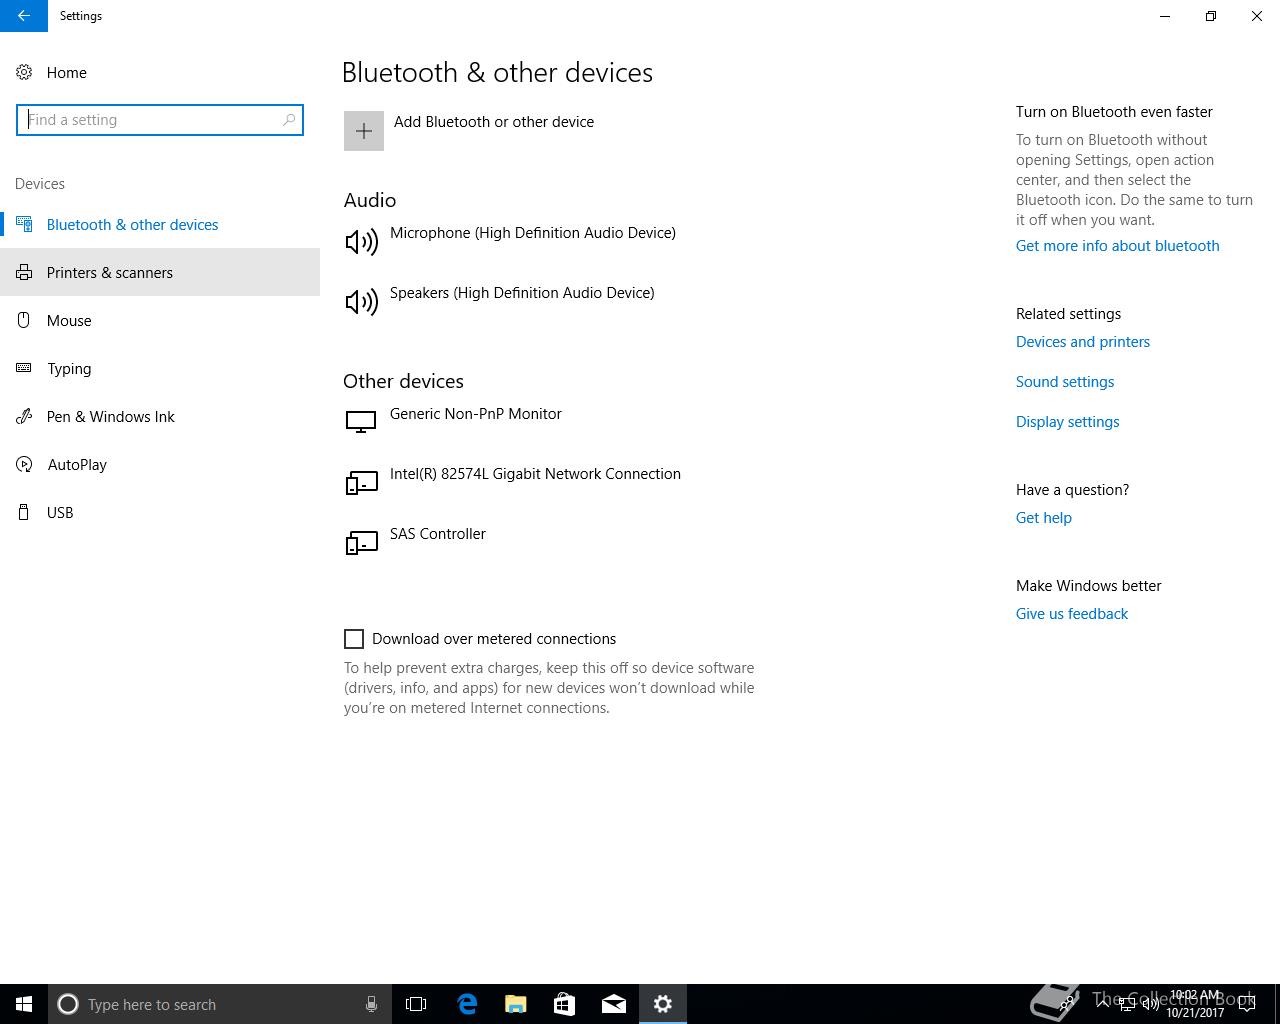Image resolution: width=1280 pixels, height=1024 pixels.
Task: Select Microphone (High Definition Audio Device) text
Action: [x=533, y=233]
